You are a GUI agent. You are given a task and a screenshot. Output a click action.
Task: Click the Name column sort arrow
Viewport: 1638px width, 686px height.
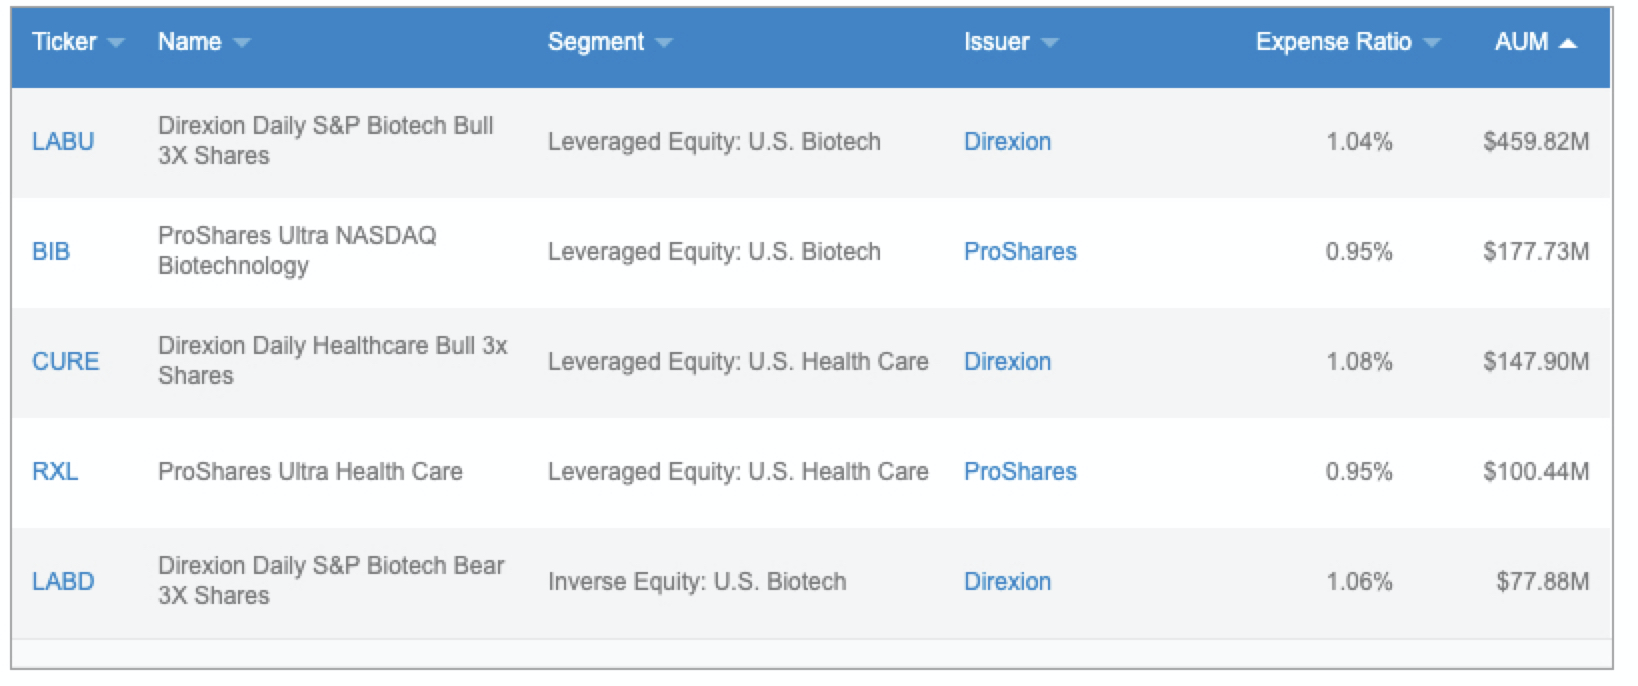241,43
